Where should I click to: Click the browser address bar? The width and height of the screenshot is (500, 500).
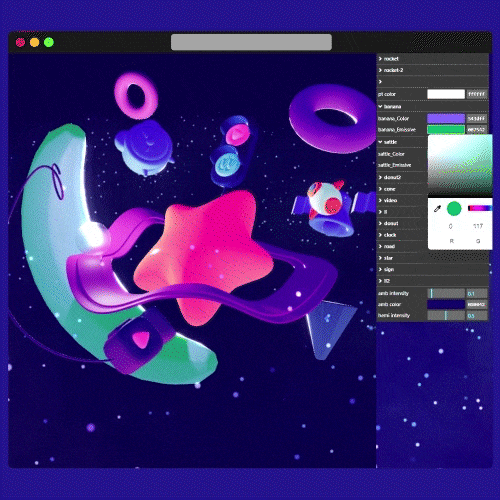tap(251, 42)
